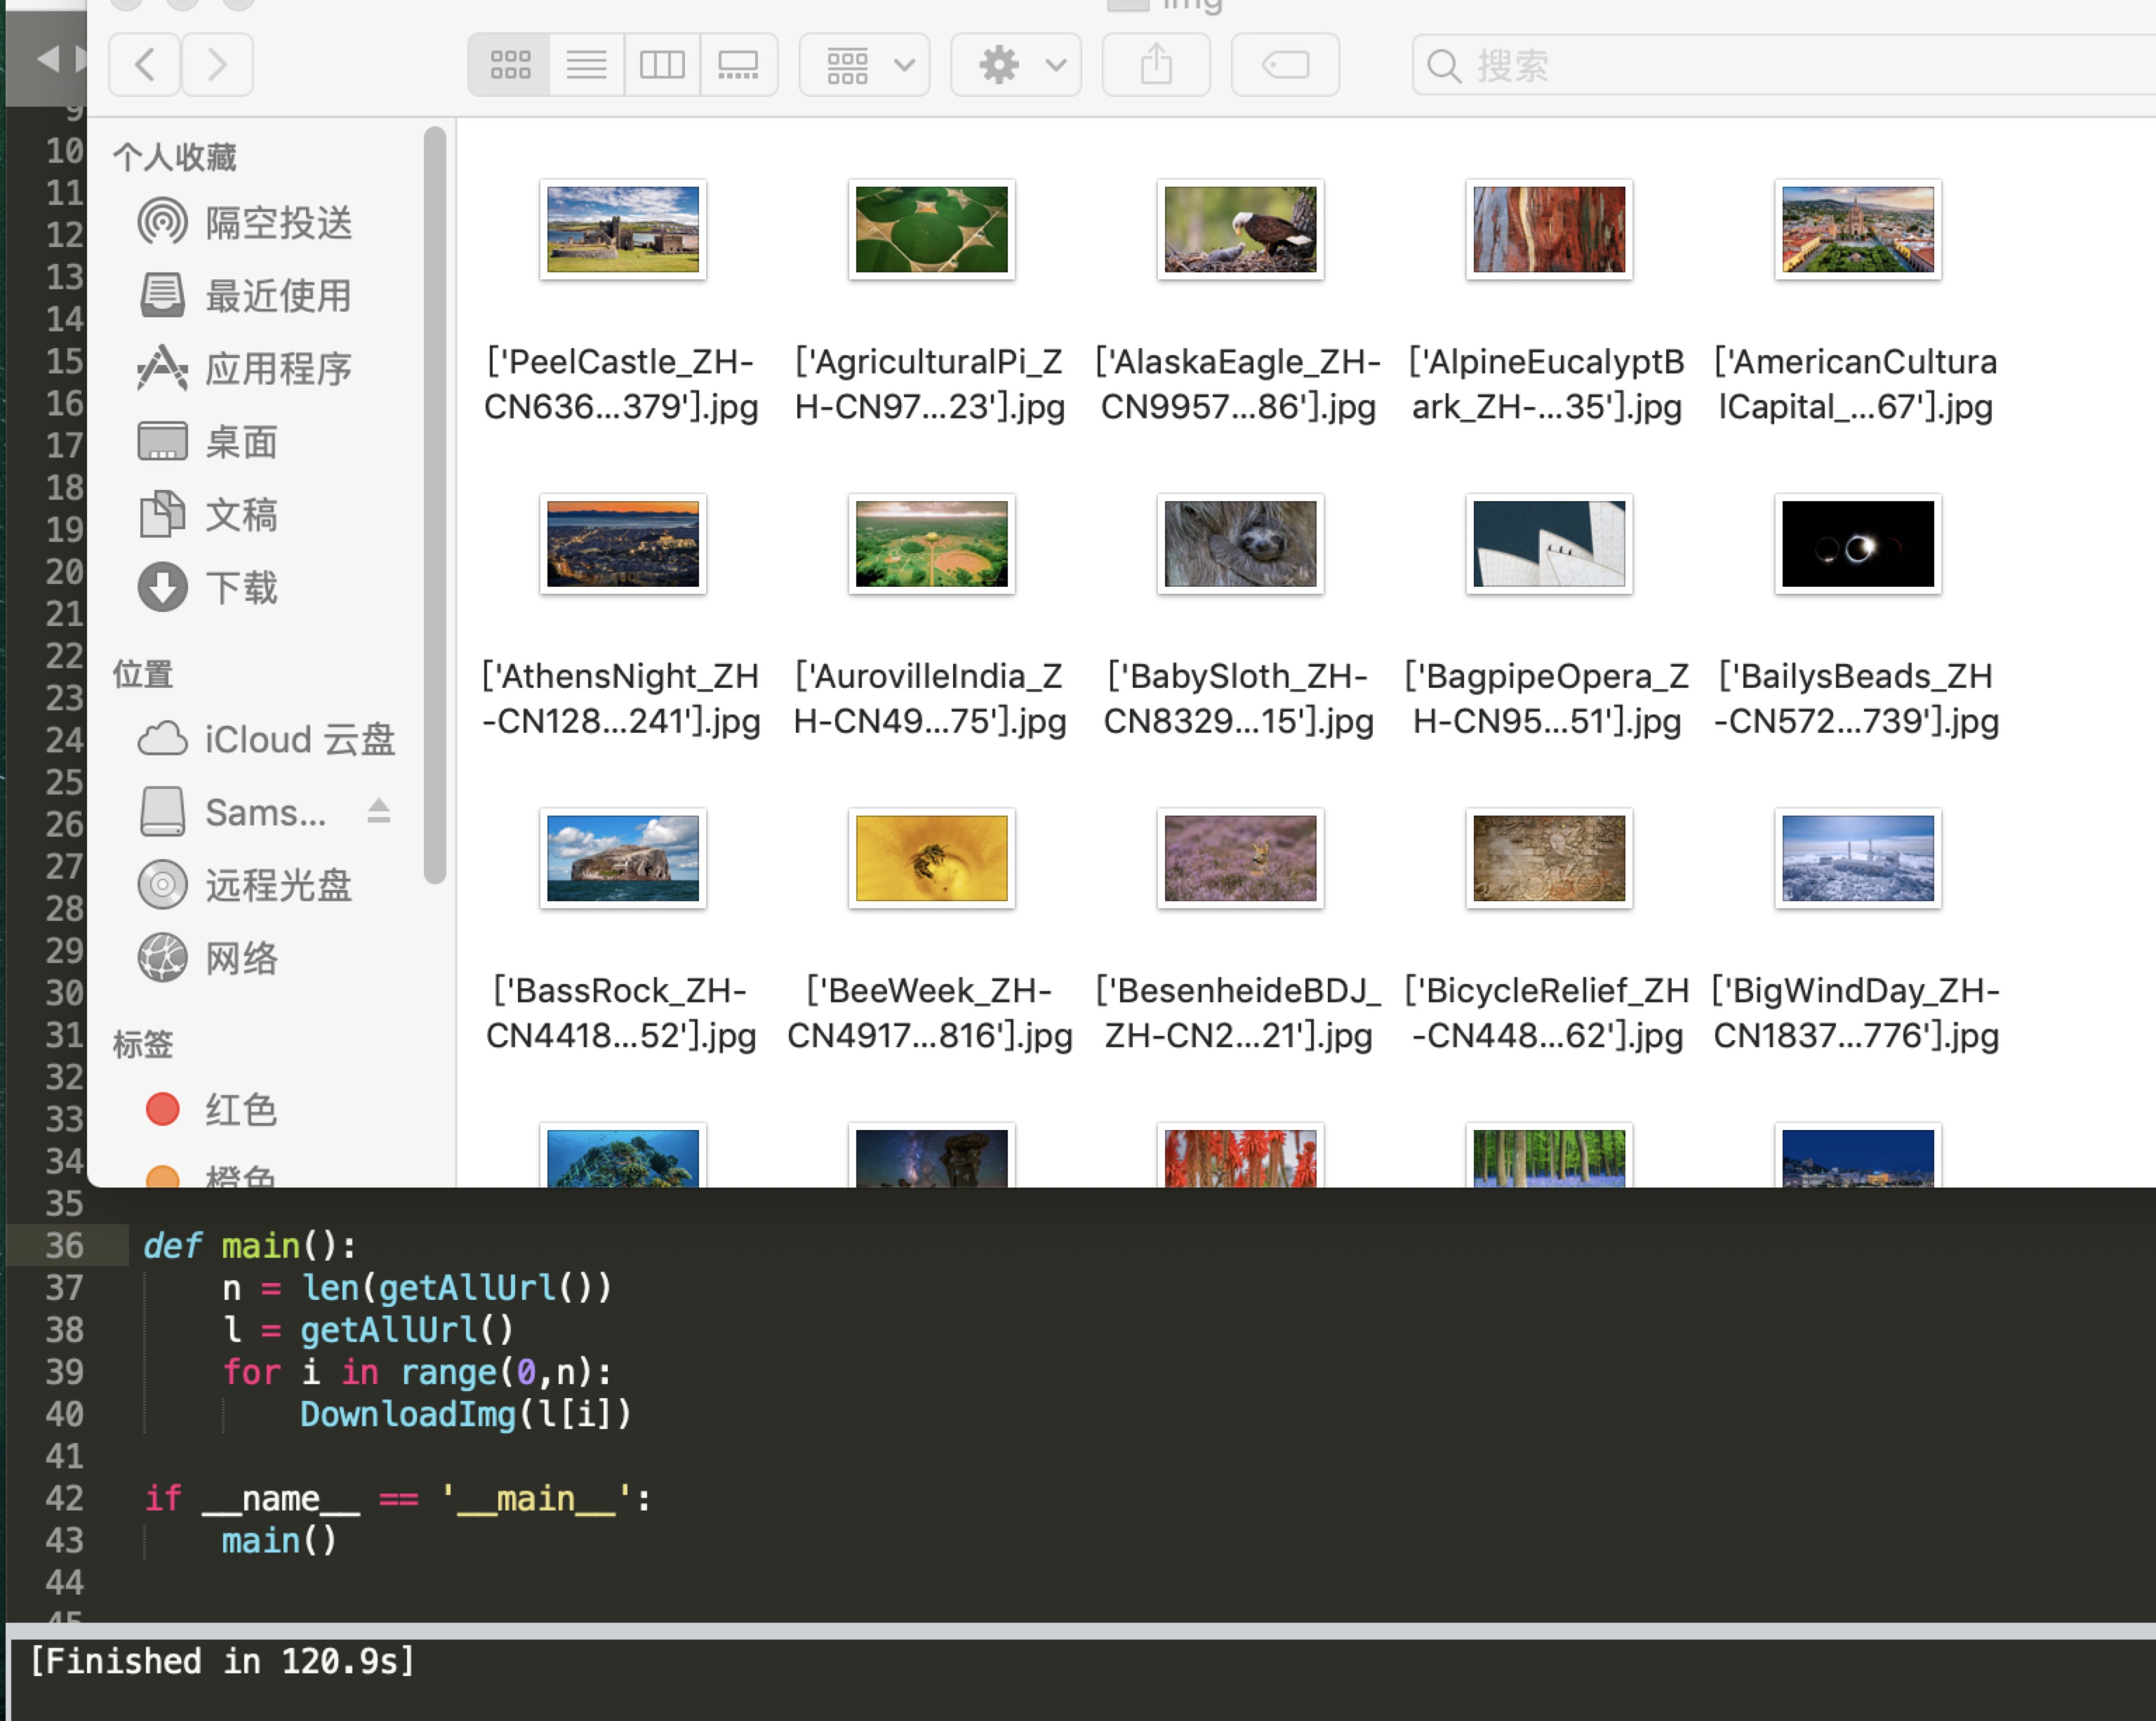The width and height of the screenshot is (2156, 1721).
Task: Click the Share toolbar button
Action: pos(1156,65)
